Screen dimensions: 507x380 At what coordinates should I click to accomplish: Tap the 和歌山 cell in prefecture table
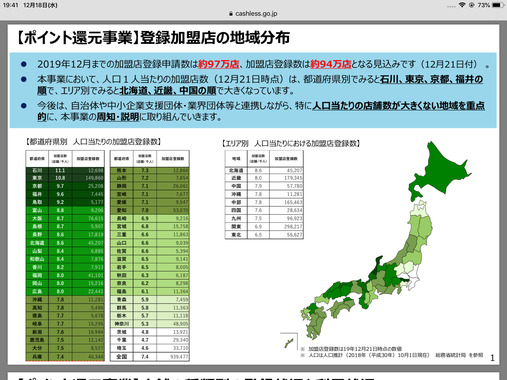[37, 259]
